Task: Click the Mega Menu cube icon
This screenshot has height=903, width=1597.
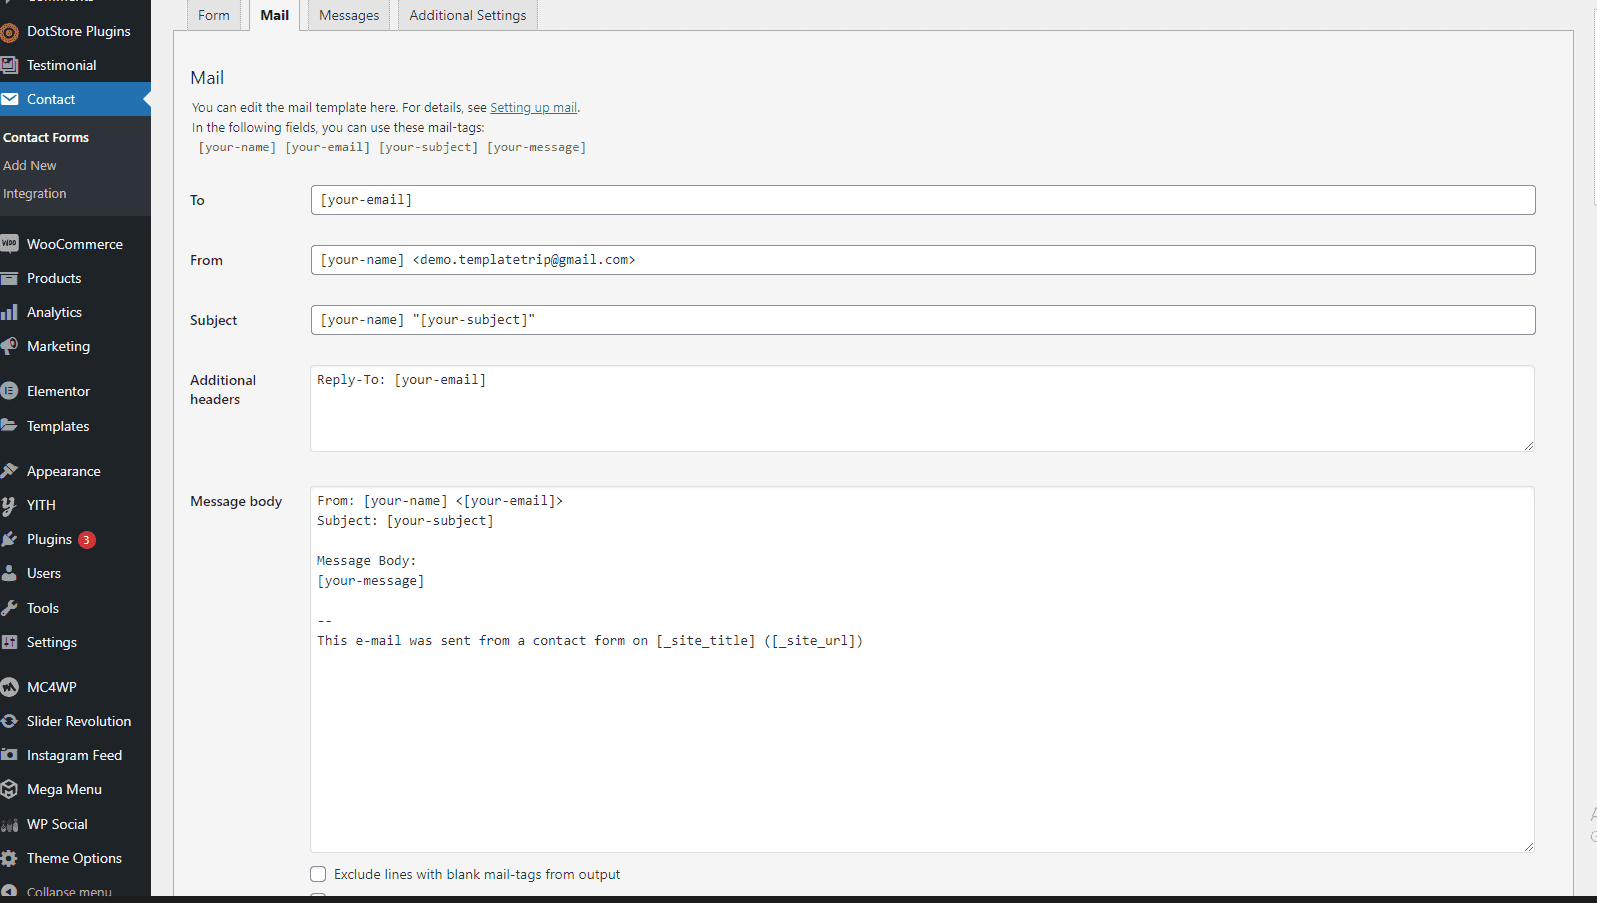Action: 9,789
